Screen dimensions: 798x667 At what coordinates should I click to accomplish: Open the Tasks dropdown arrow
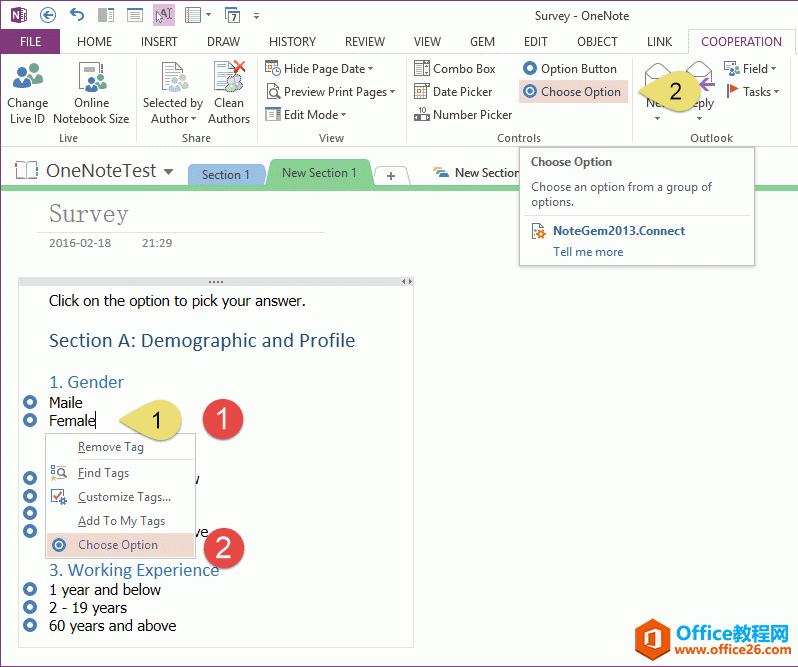coord(776,92)
